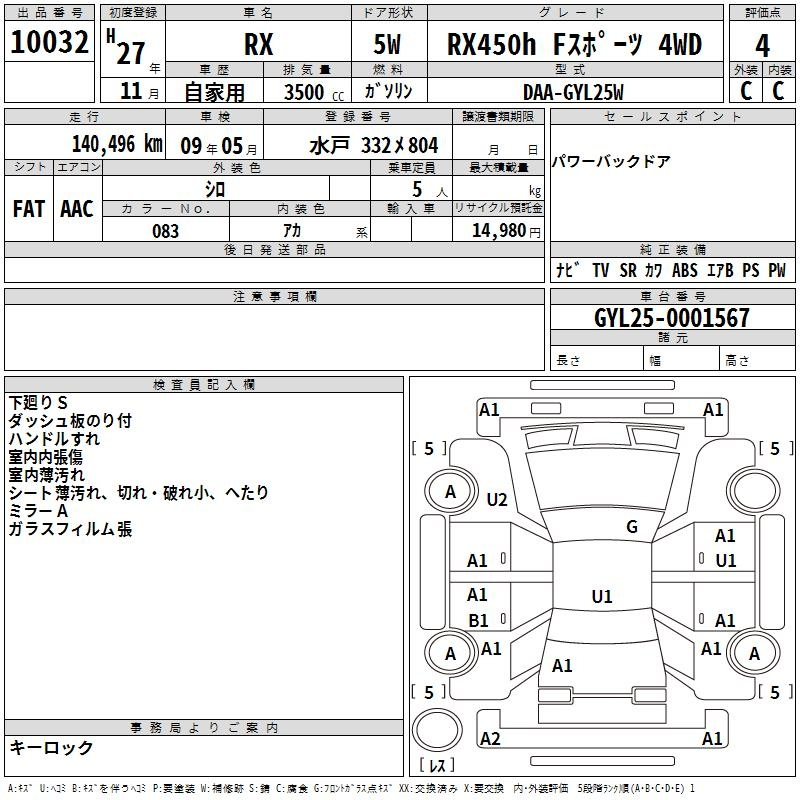Click the 注意事項欄 header
The width and height of the screenshot is (800, 800).
click(274, 296)
